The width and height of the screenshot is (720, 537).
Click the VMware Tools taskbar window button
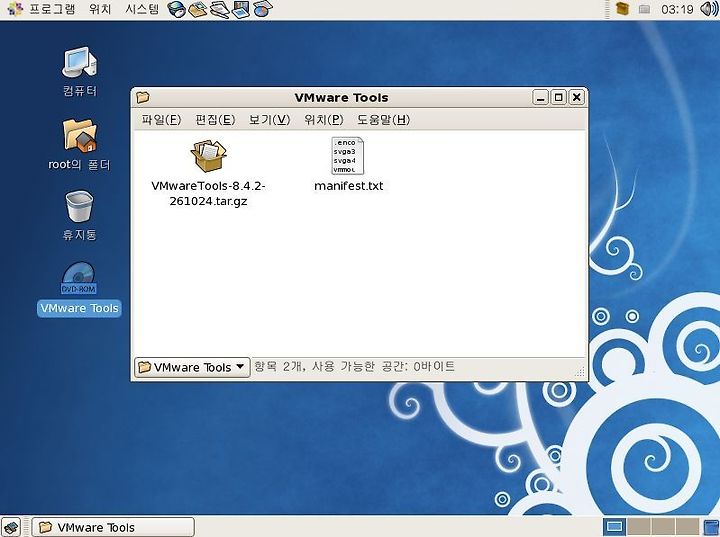coord(113,527)
